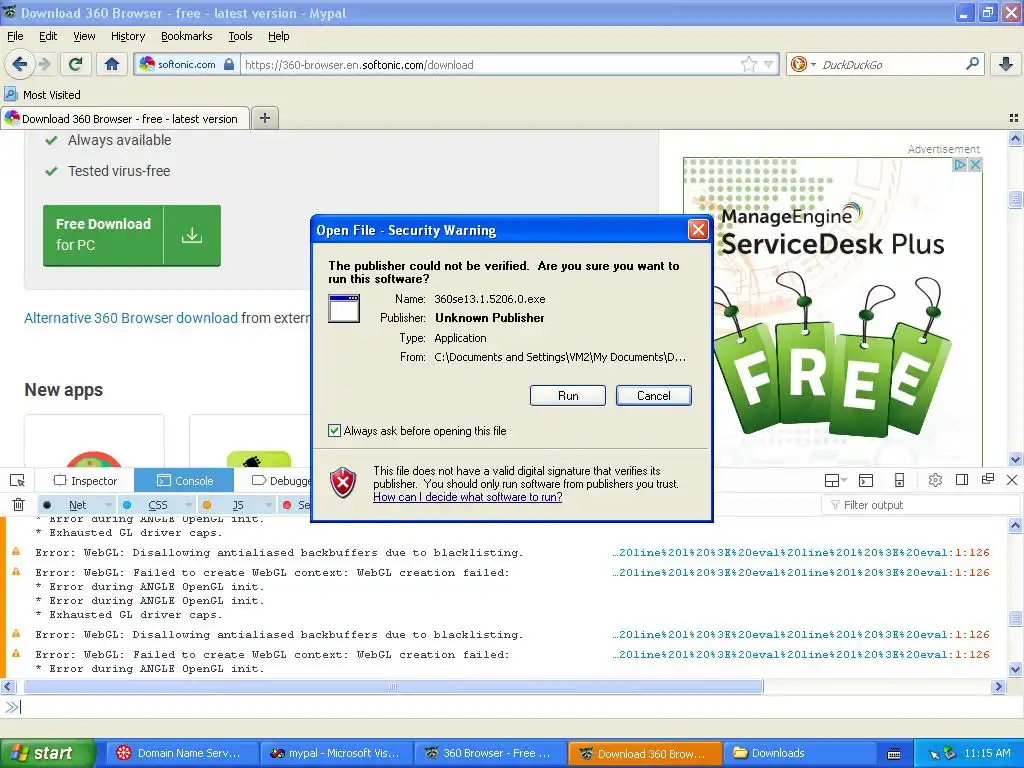
Task: Click the page vertical scrollbar down arrow
Action: point(1015,459)
